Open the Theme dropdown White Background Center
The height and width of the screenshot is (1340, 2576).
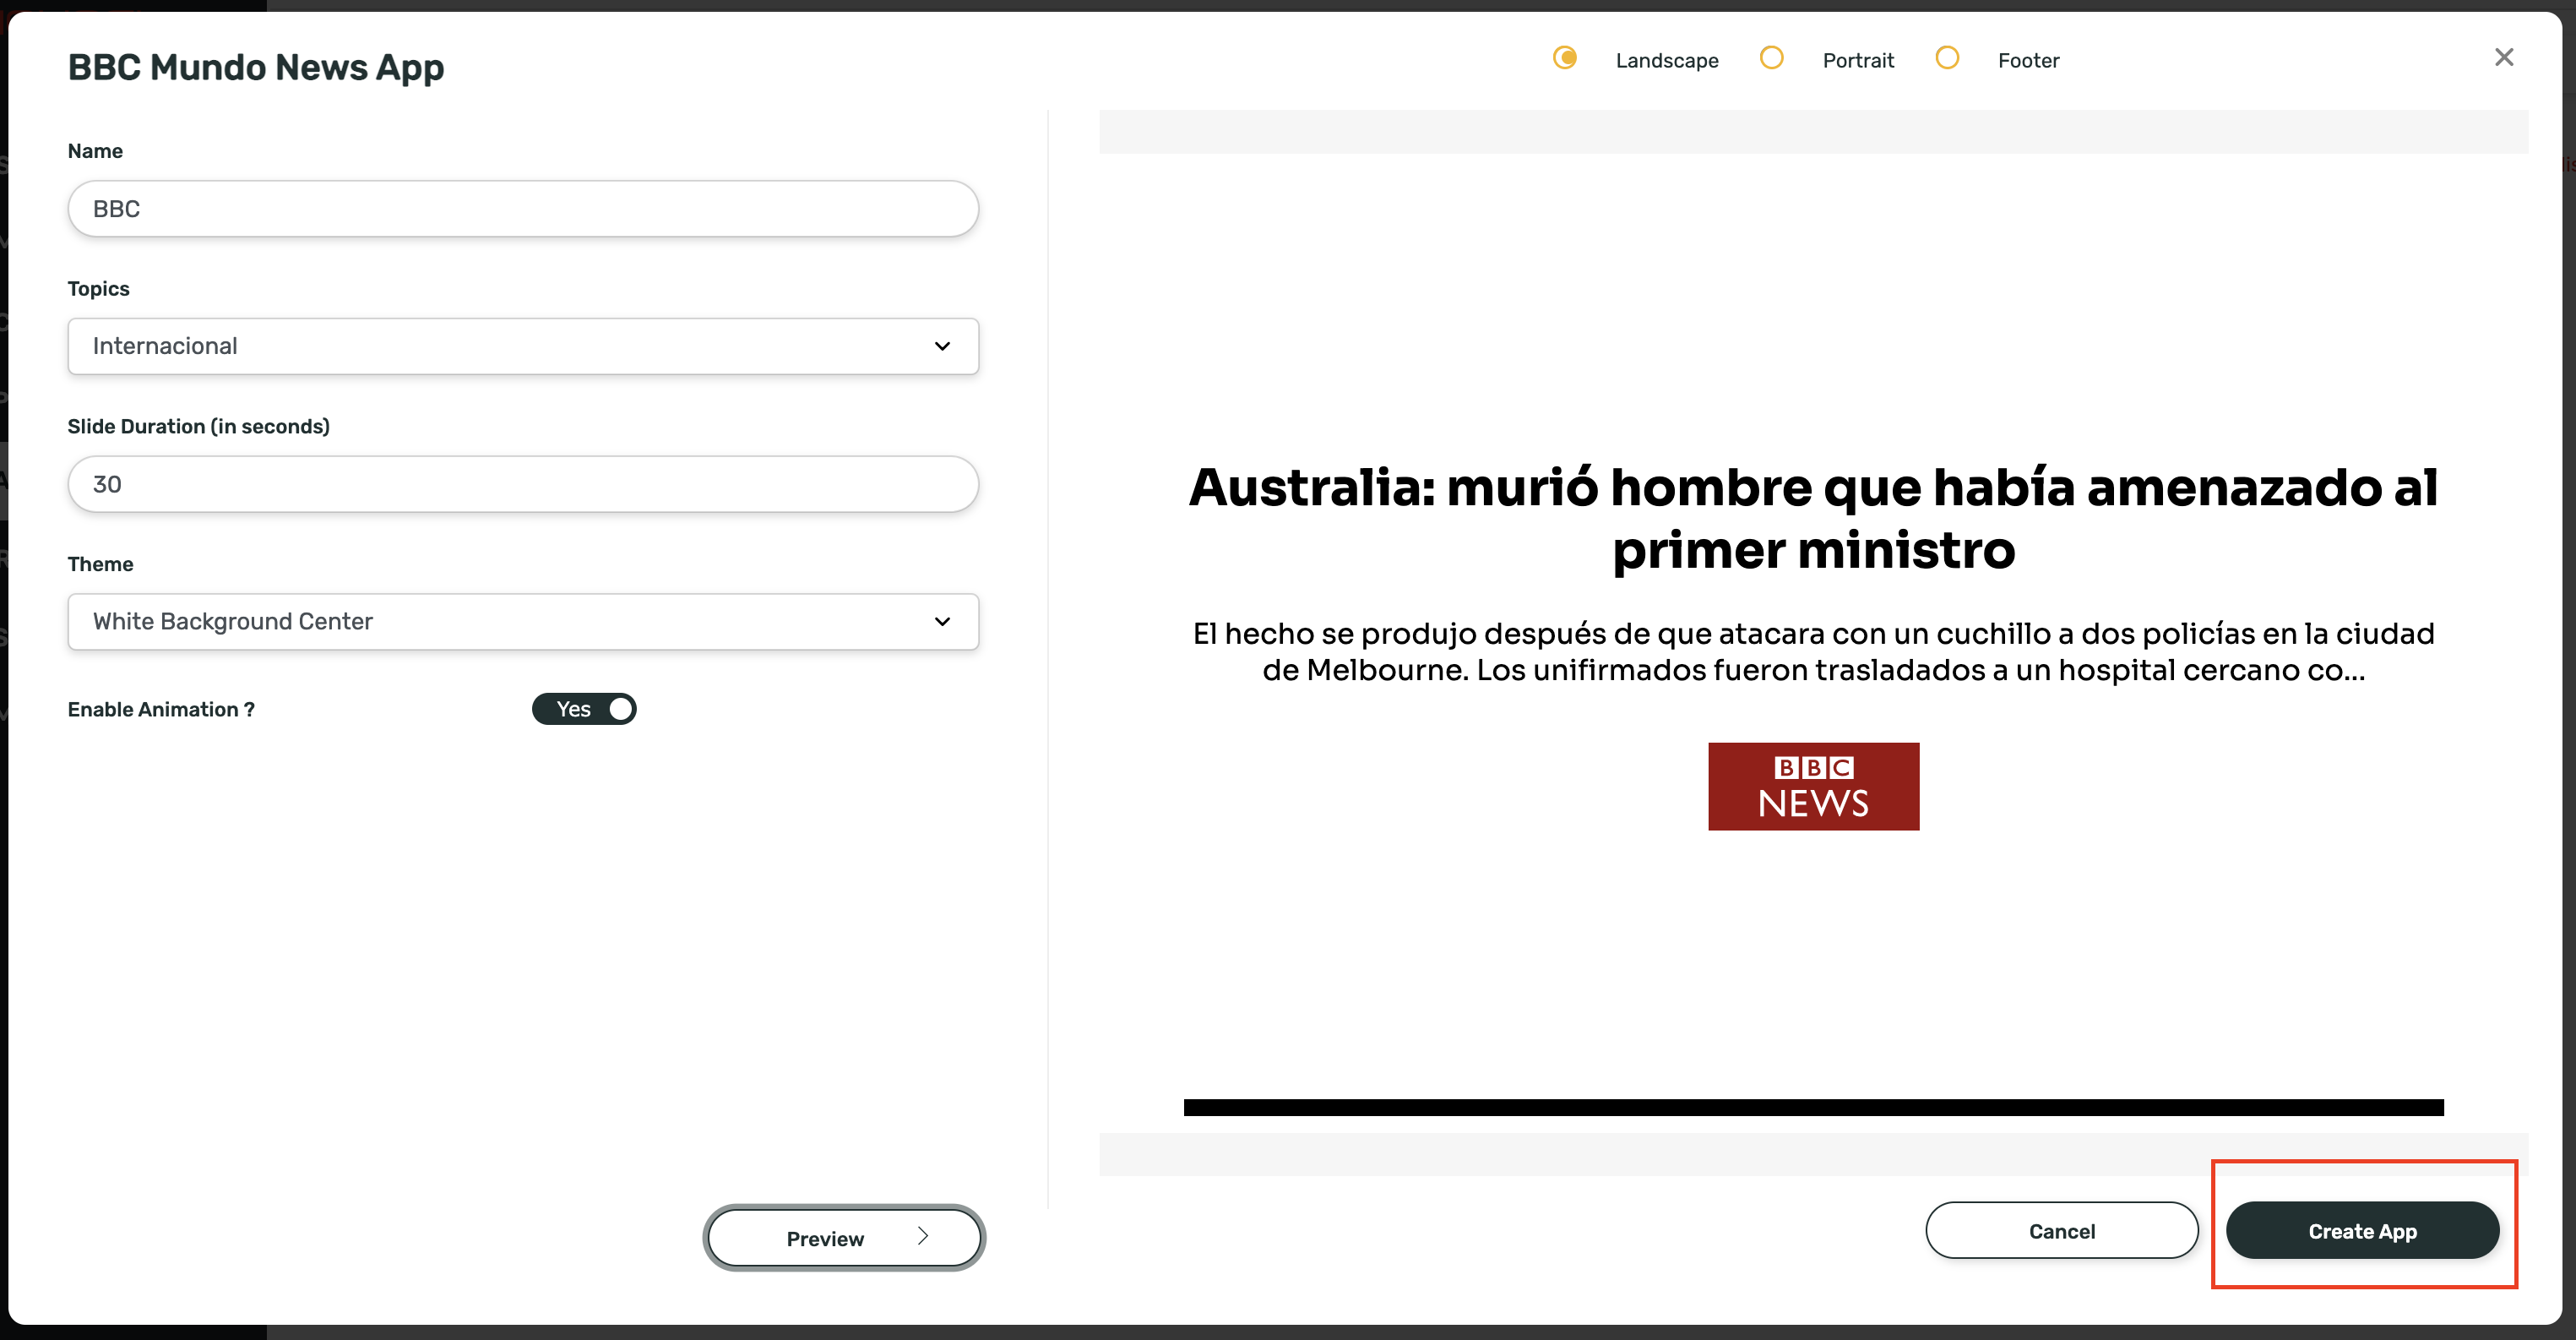pyautogui.click(x=523, y=621)
